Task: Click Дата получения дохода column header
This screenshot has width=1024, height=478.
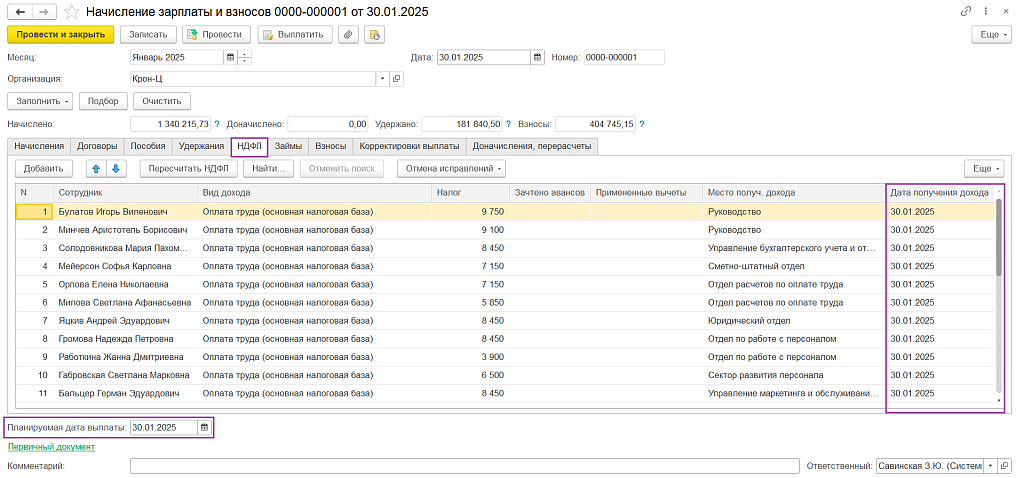Action: (x=939, y=193)
